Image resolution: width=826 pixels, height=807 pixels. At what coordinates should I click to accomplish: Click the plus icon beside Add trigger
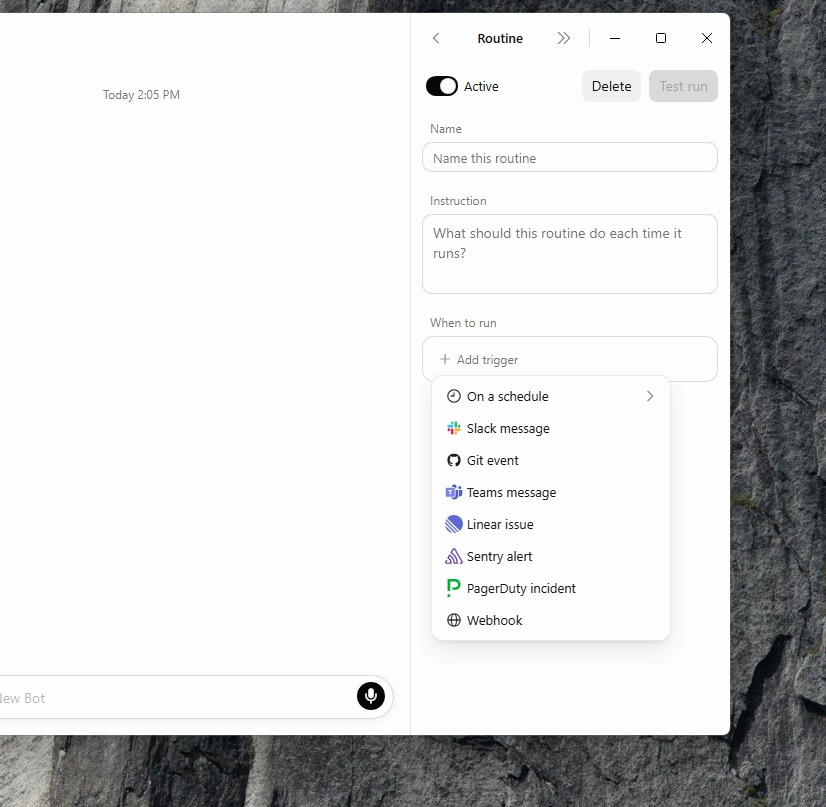(445, 359)
